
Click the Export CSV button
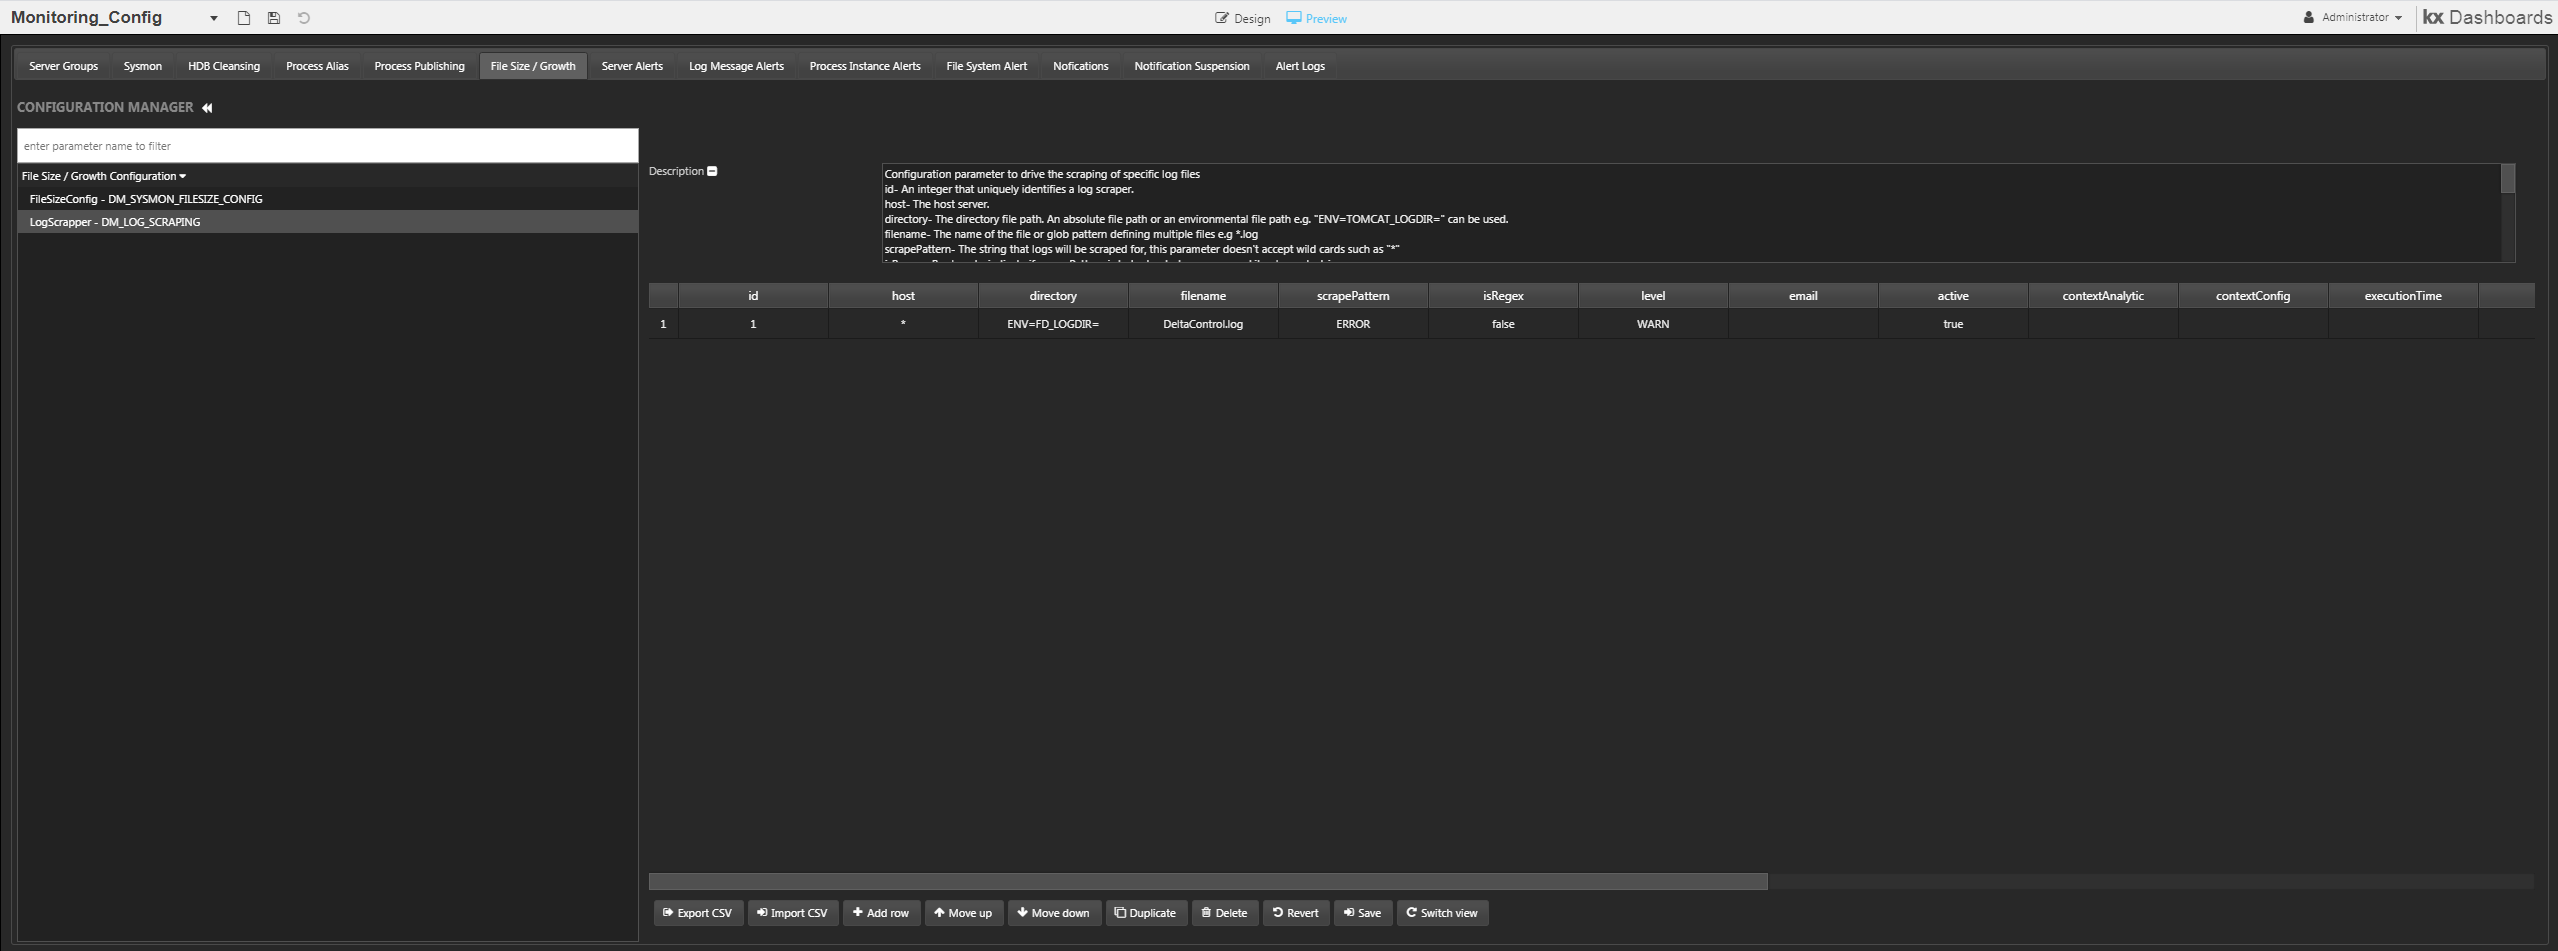[698, 913]
